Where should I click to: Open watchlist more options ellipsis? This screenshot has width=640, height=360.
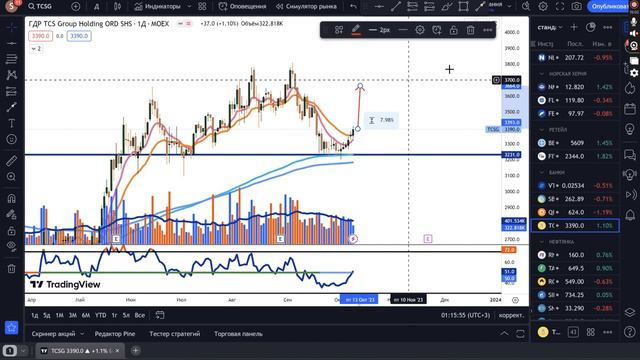[x=608, y=27]
